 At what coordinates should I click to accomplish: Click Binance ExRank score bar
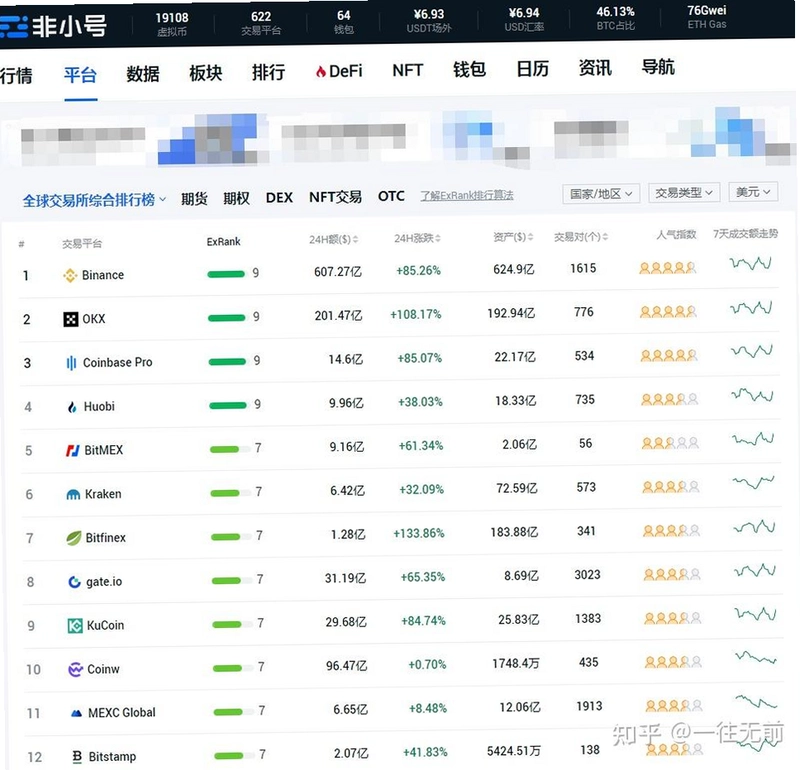coord(226,274)
